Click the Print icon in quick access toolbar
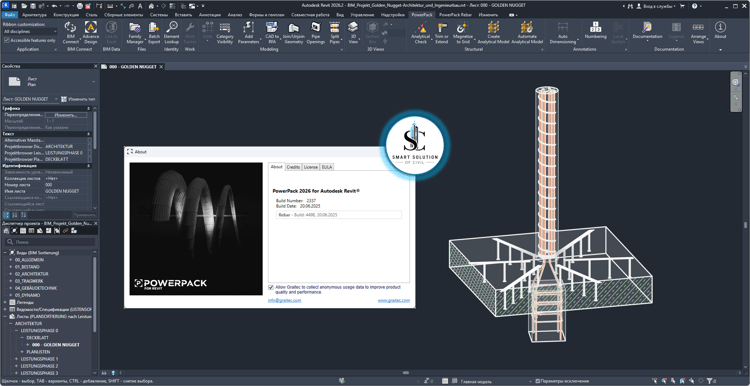The height and width of the screenshot is (386, 750). tap(80, 7)
